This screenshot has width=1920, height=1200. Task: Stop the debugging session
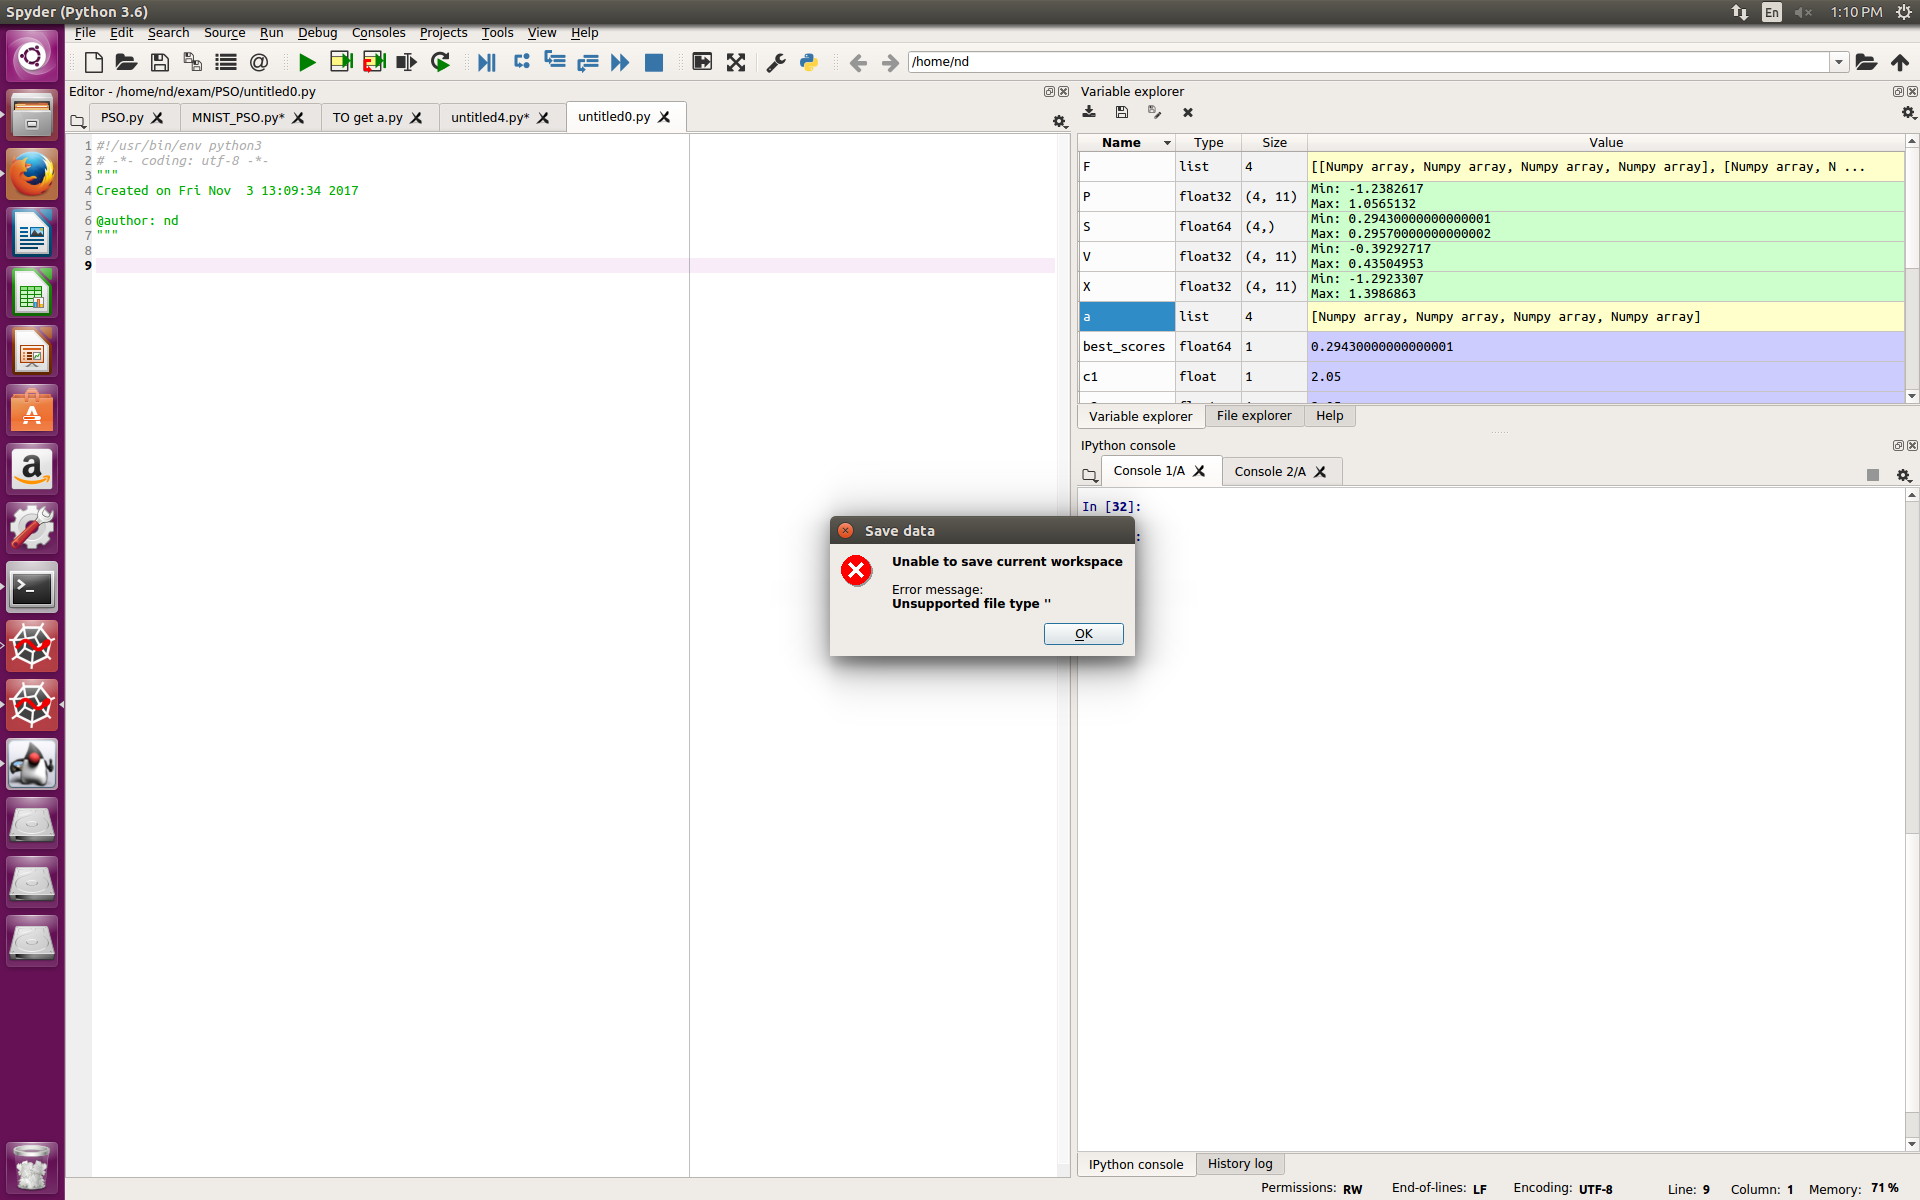654,62
